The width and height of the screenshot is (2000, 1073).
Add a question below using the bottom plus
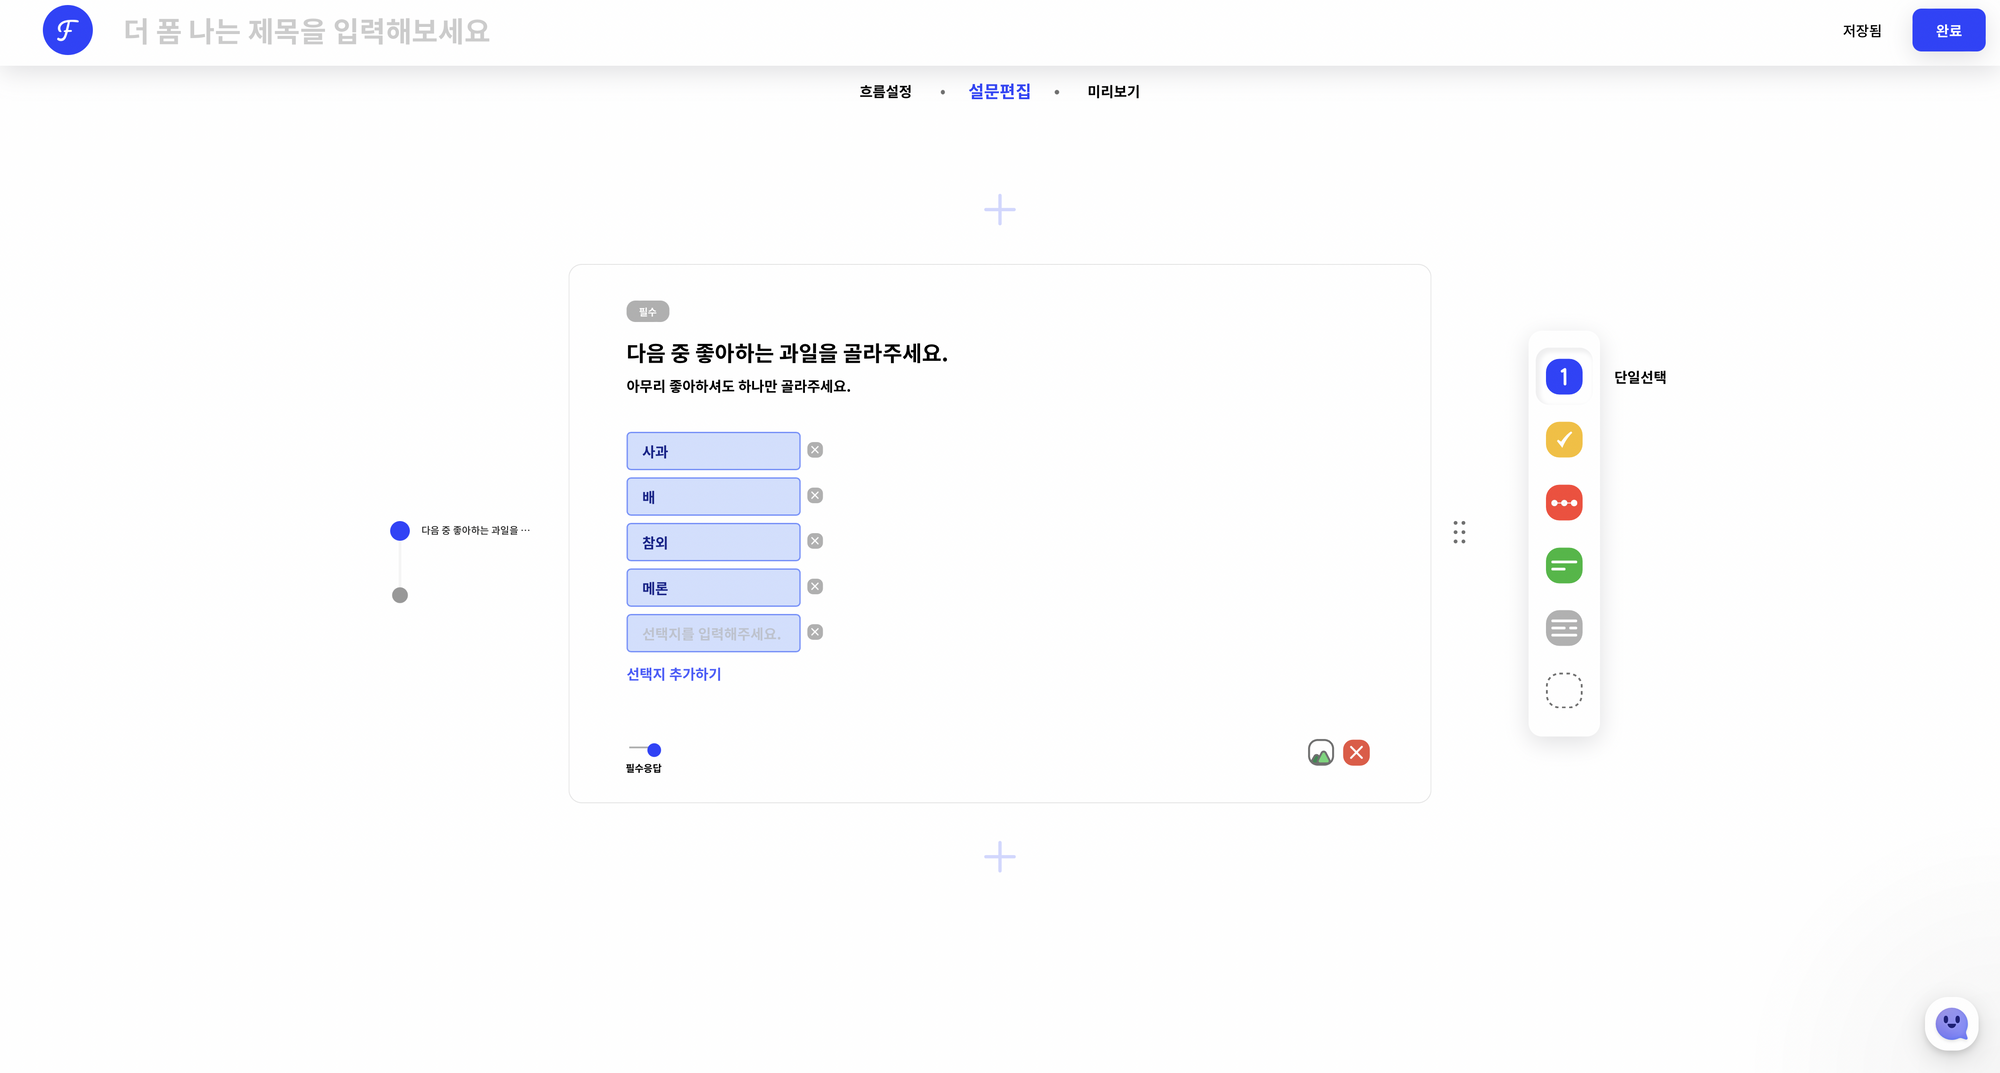pyautogui.click(x=999, y=857)
